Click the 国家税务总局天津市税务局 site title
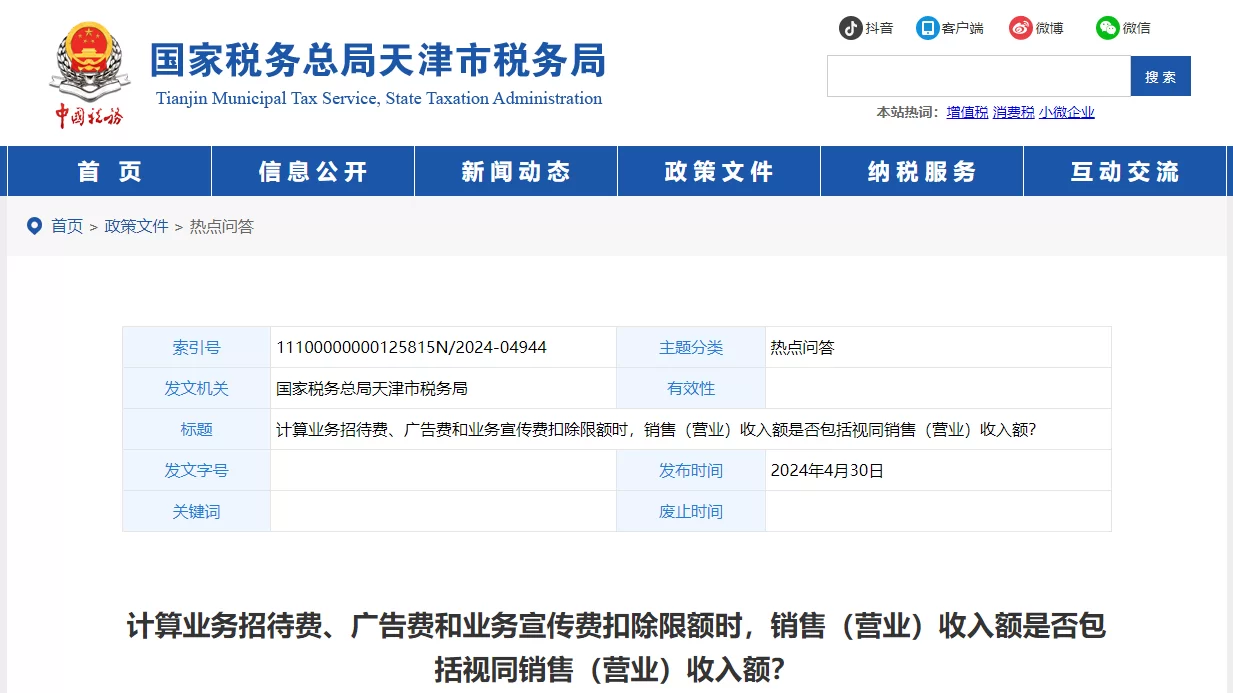1233x693 pixels. [x=378, y=62]
